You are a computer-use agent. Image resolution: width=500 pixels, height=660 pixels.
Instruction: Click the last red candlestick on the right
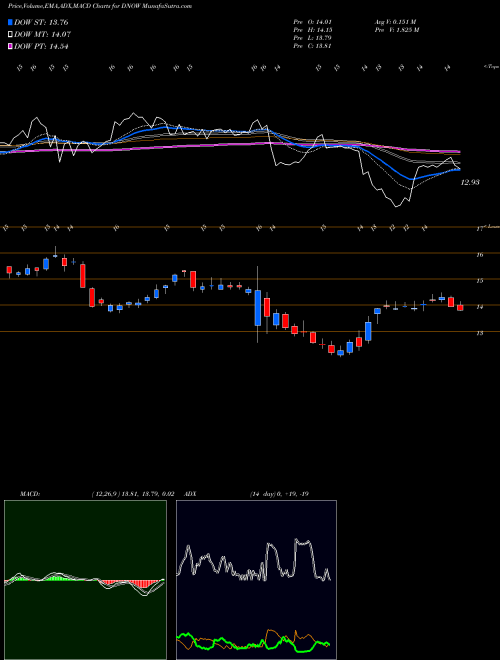pyautogui.click(x=460, y=307)
